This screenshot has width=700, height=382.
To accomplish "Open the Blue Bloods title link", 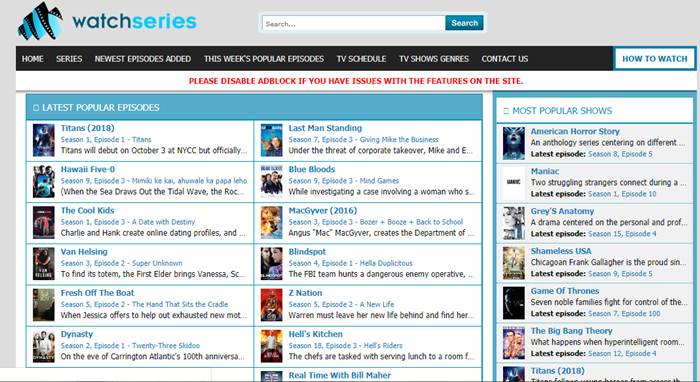I will [312, 169].
